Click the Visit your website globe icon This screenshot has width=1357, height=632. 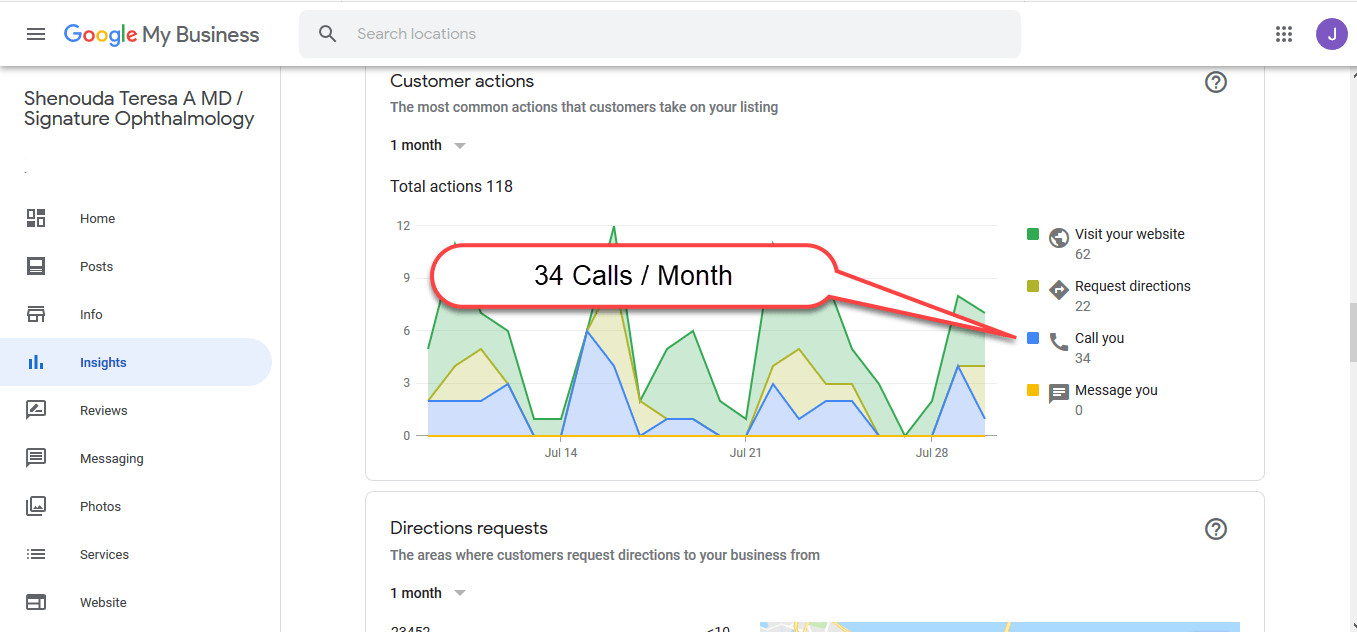click(1058, 238)
